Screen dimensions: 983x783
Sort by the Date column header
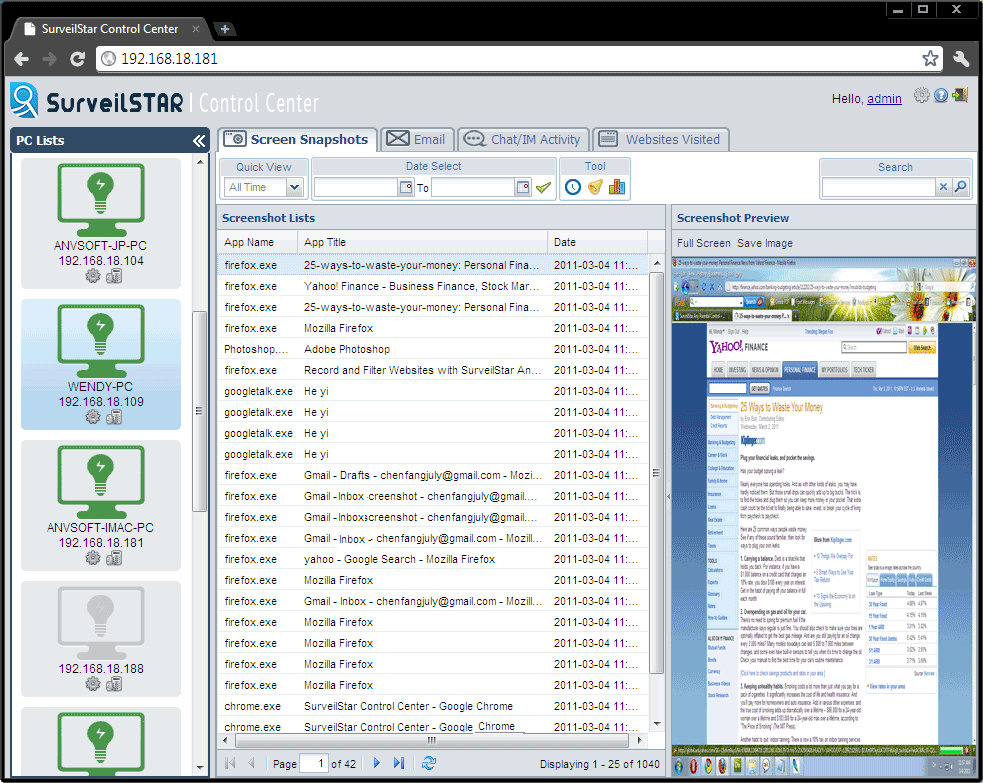[597, 242]
